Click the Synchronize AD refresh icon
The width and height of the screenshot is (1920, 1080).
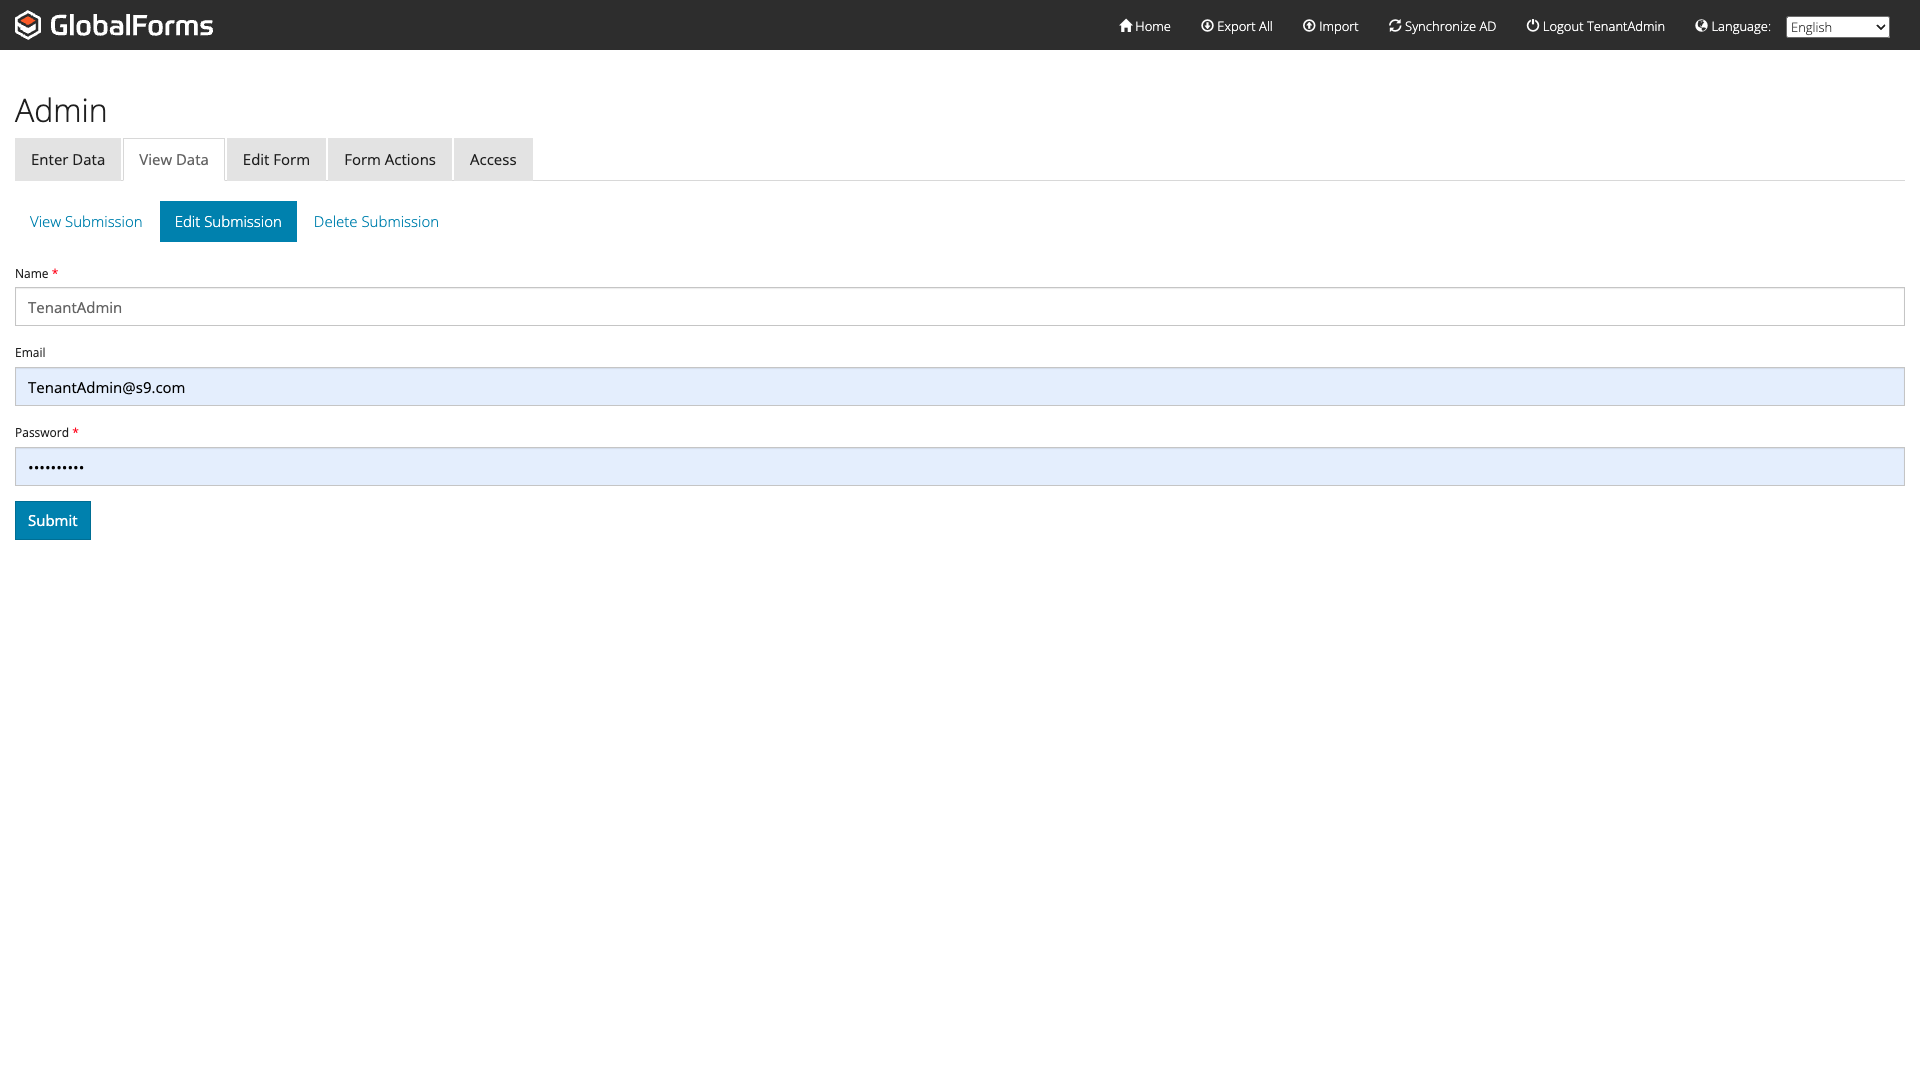(x=1395, y=26)
